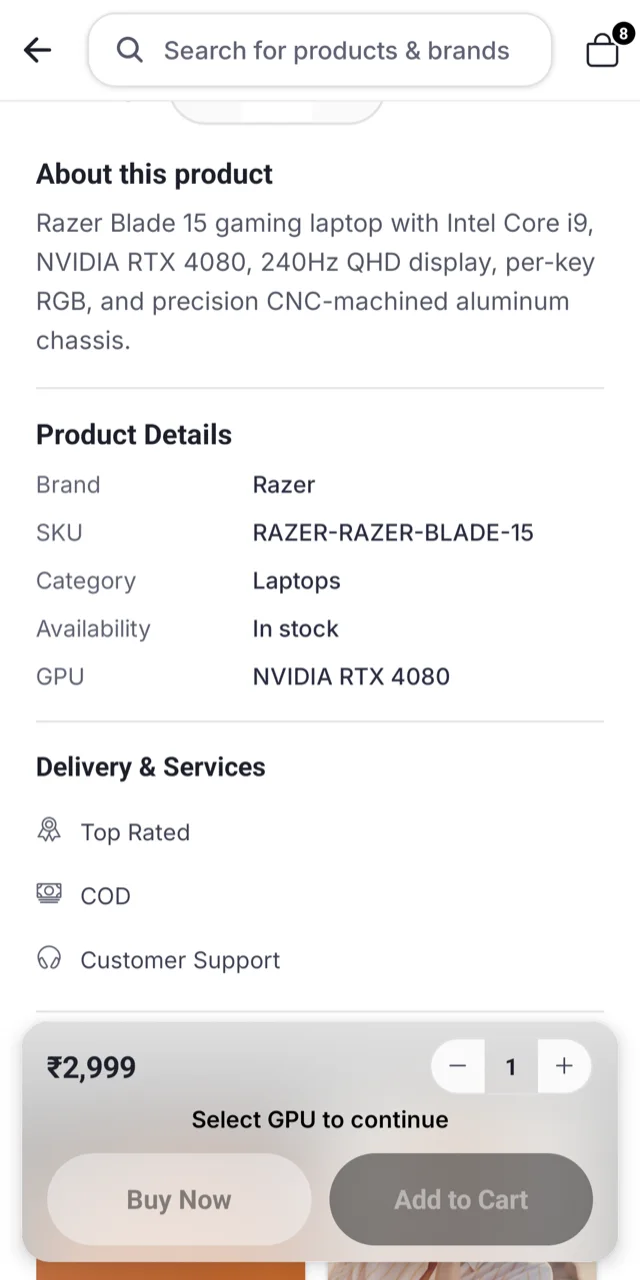Image resolution: width=640 pixels, height=1280 pixels.
Task: Tap the Top Rated service label
Action: (135, 832)
